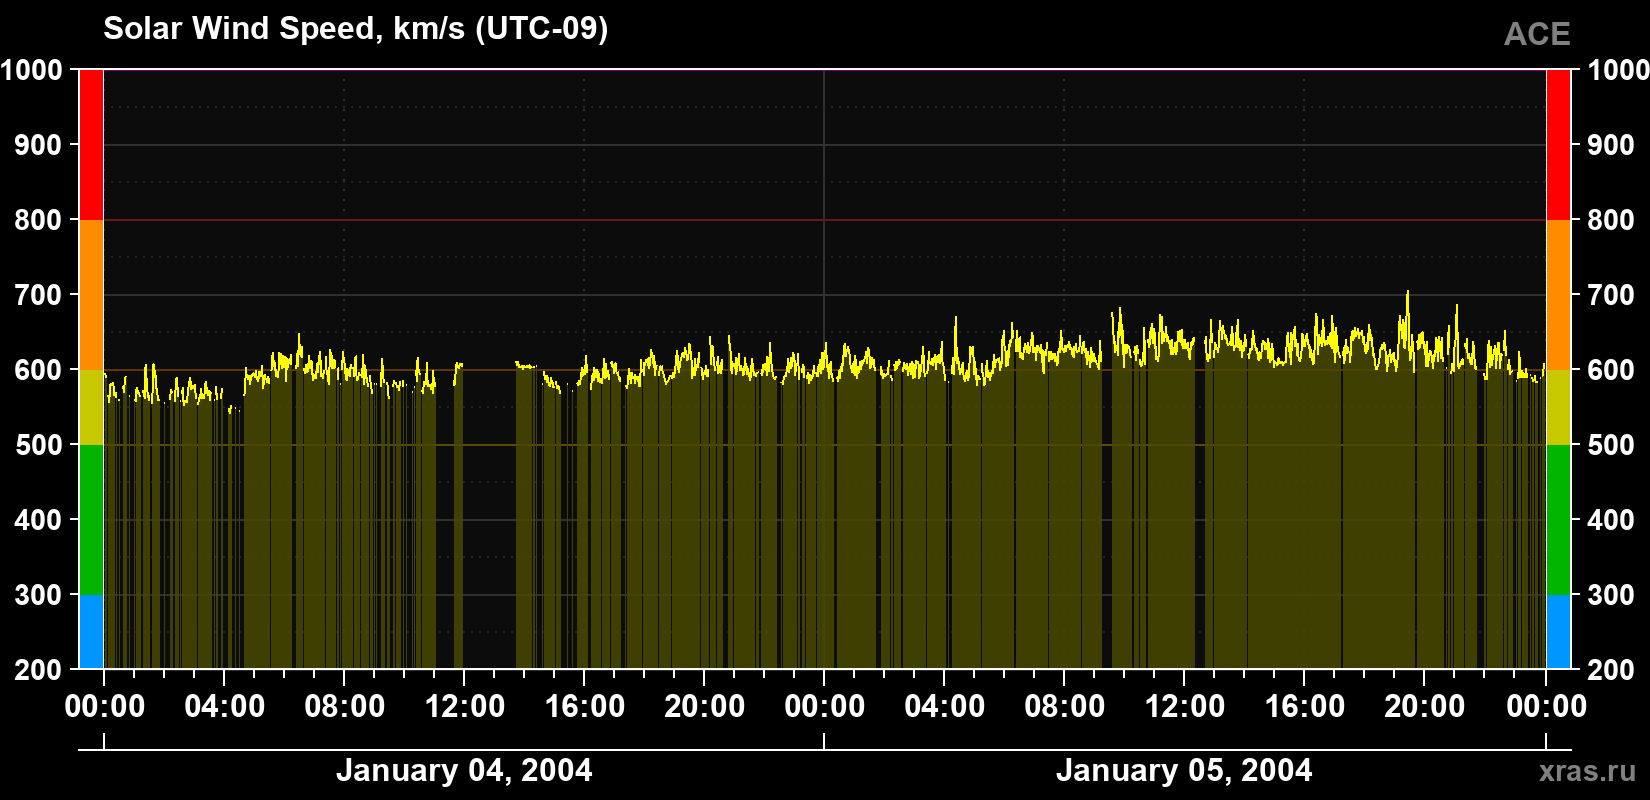Click the '20:00' time label for January 05
Image resolution: width=1650 pixels, height=800 pixels.
coord(1424,707)
